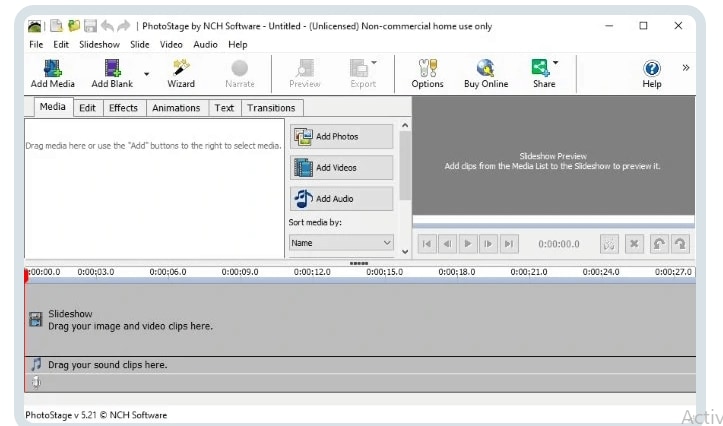This screenshot has height=426, width=723.
Task: Step back one frame
Action: point(447,244)
